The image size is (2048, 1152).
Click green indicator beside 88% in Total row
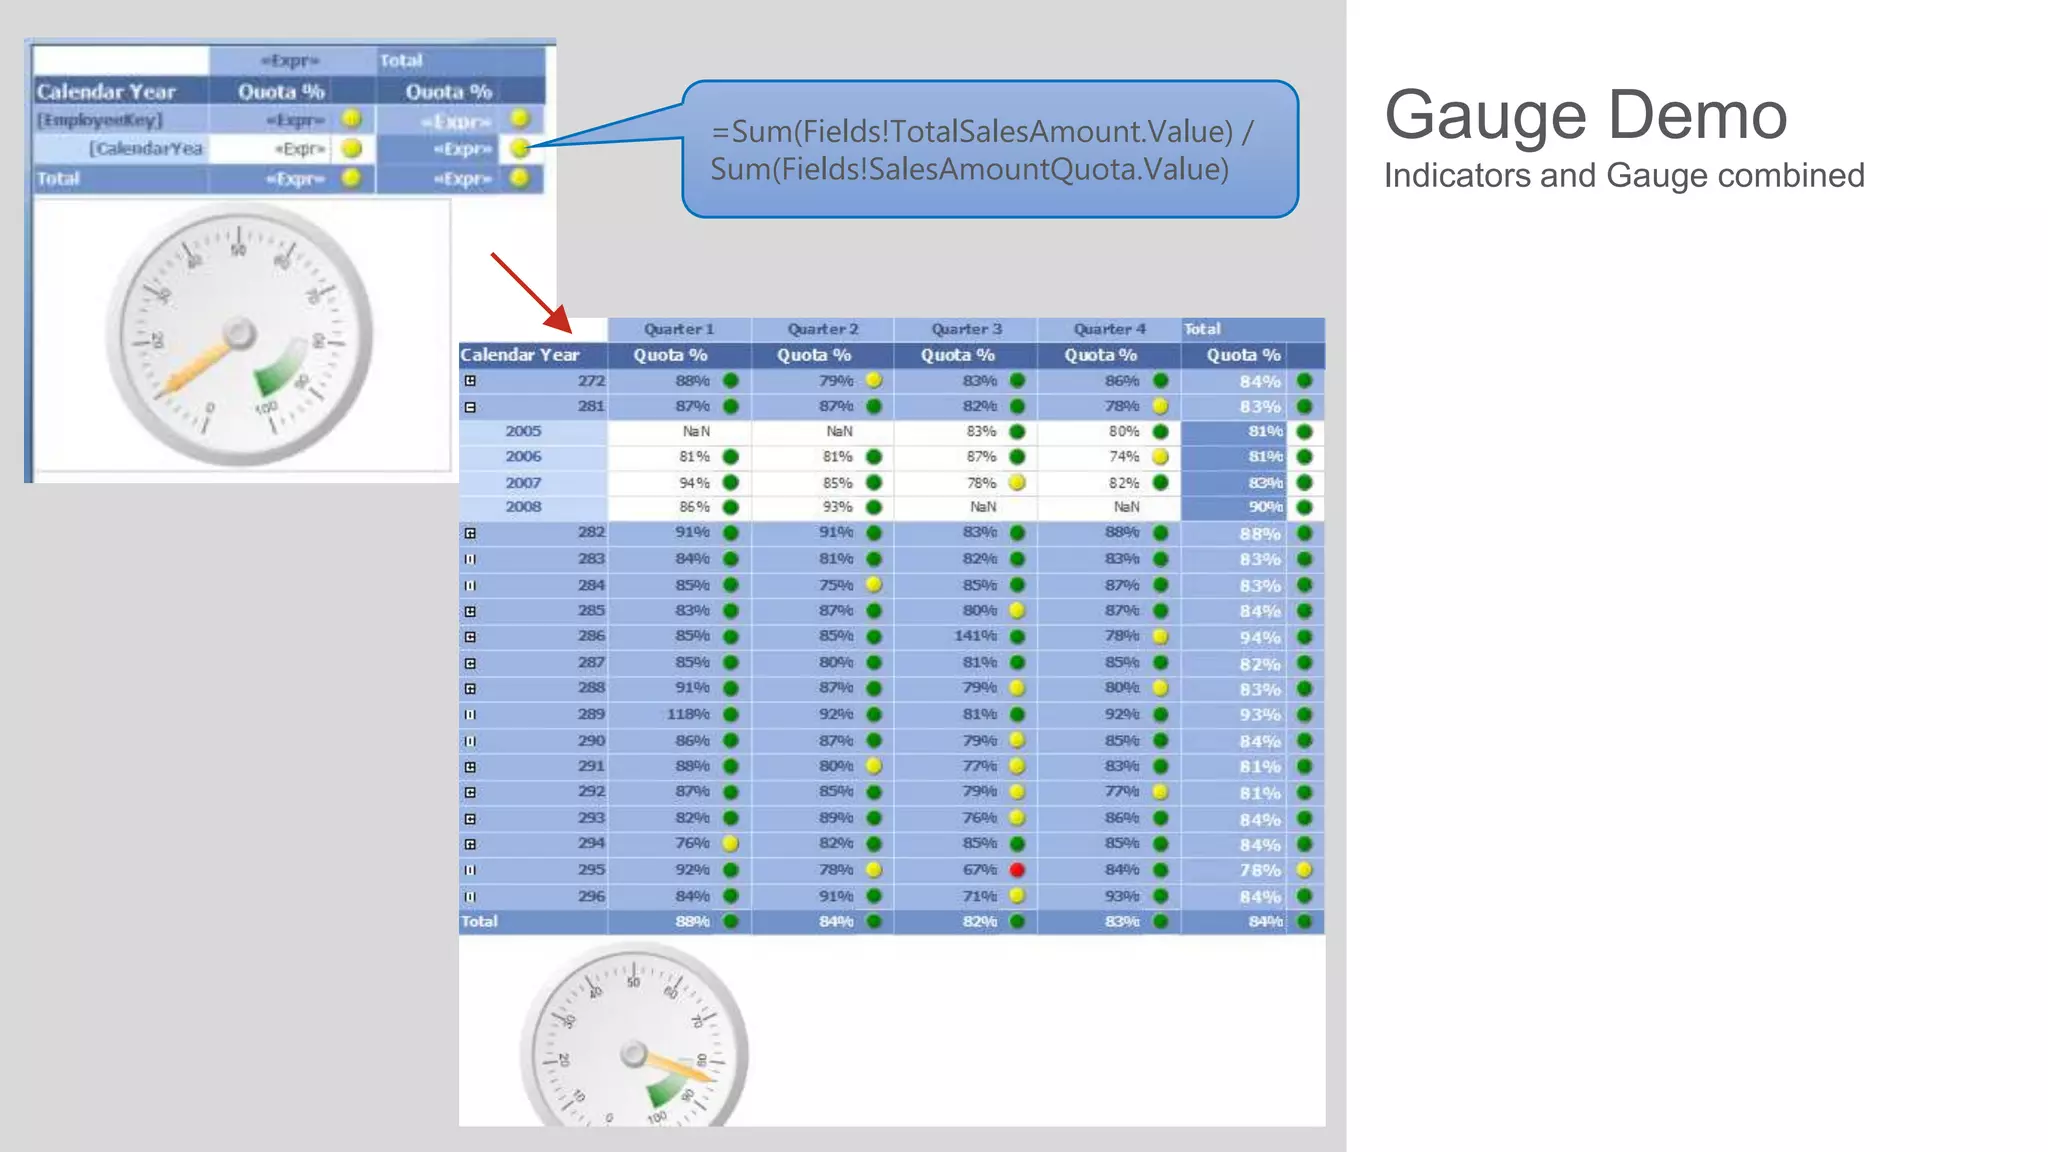pyautogui.click(x=731, y=921)
